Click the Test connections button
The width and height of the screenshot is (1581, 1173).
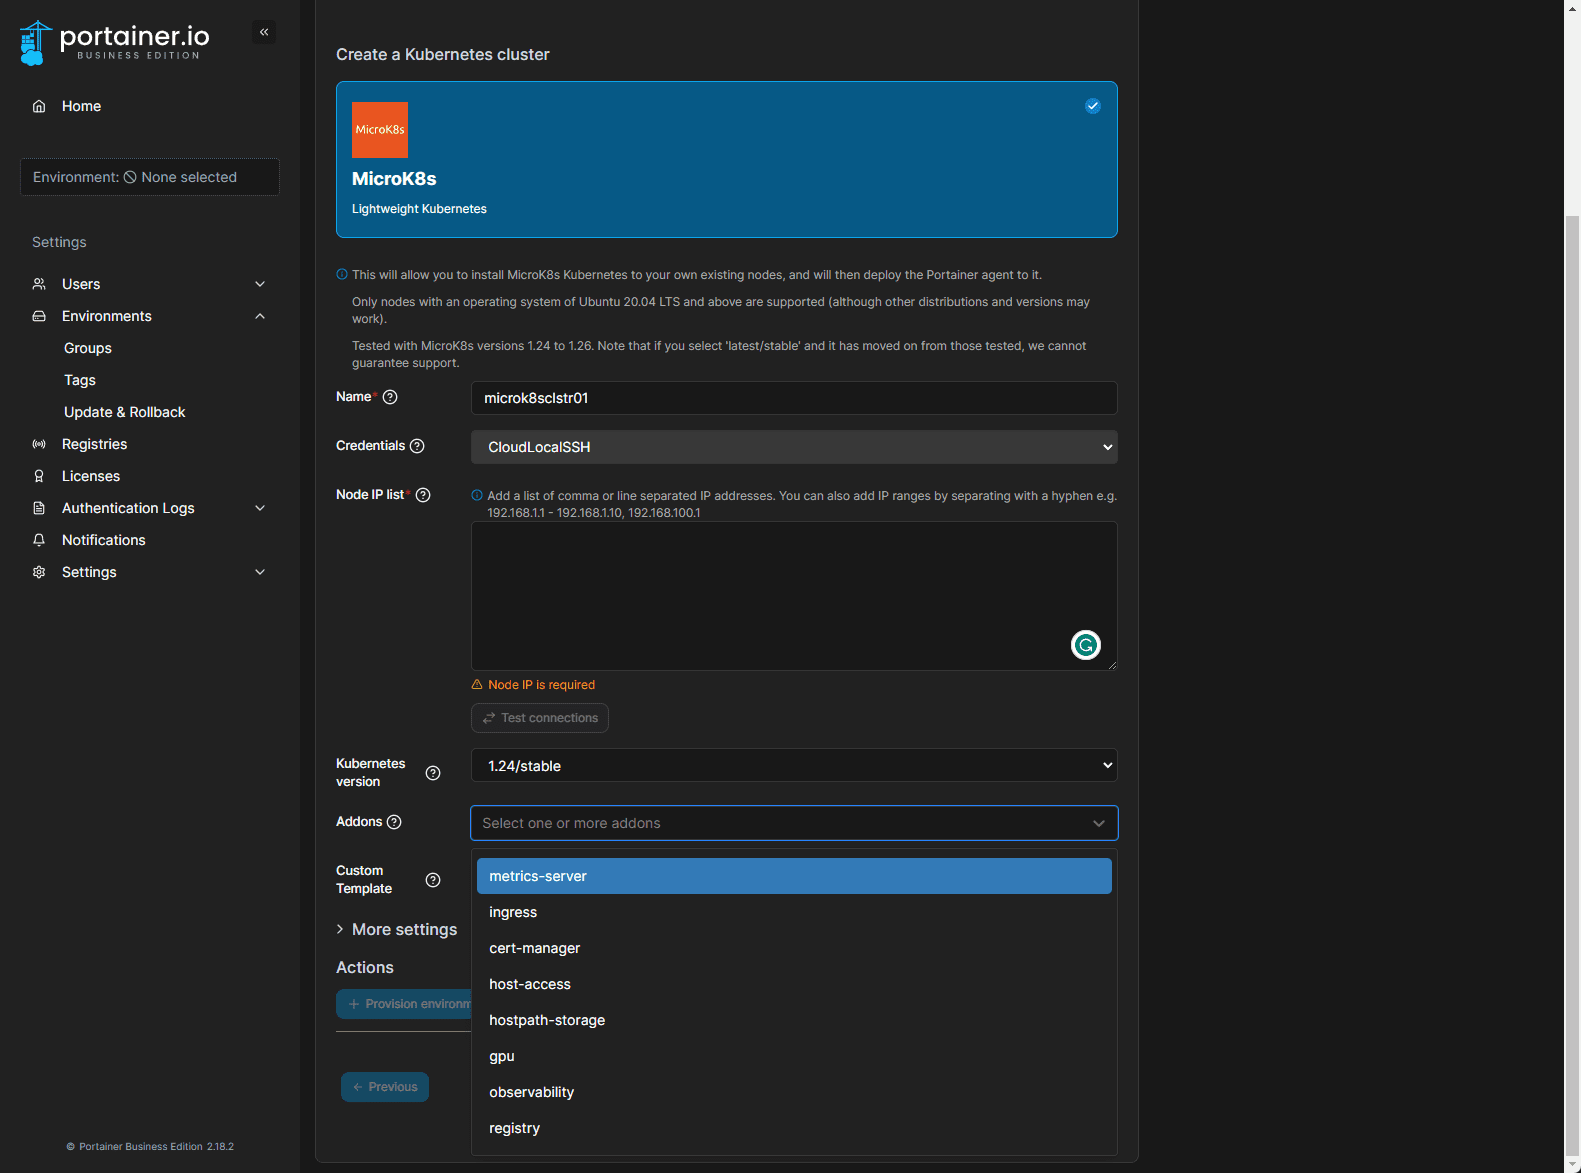pos(540,718)
